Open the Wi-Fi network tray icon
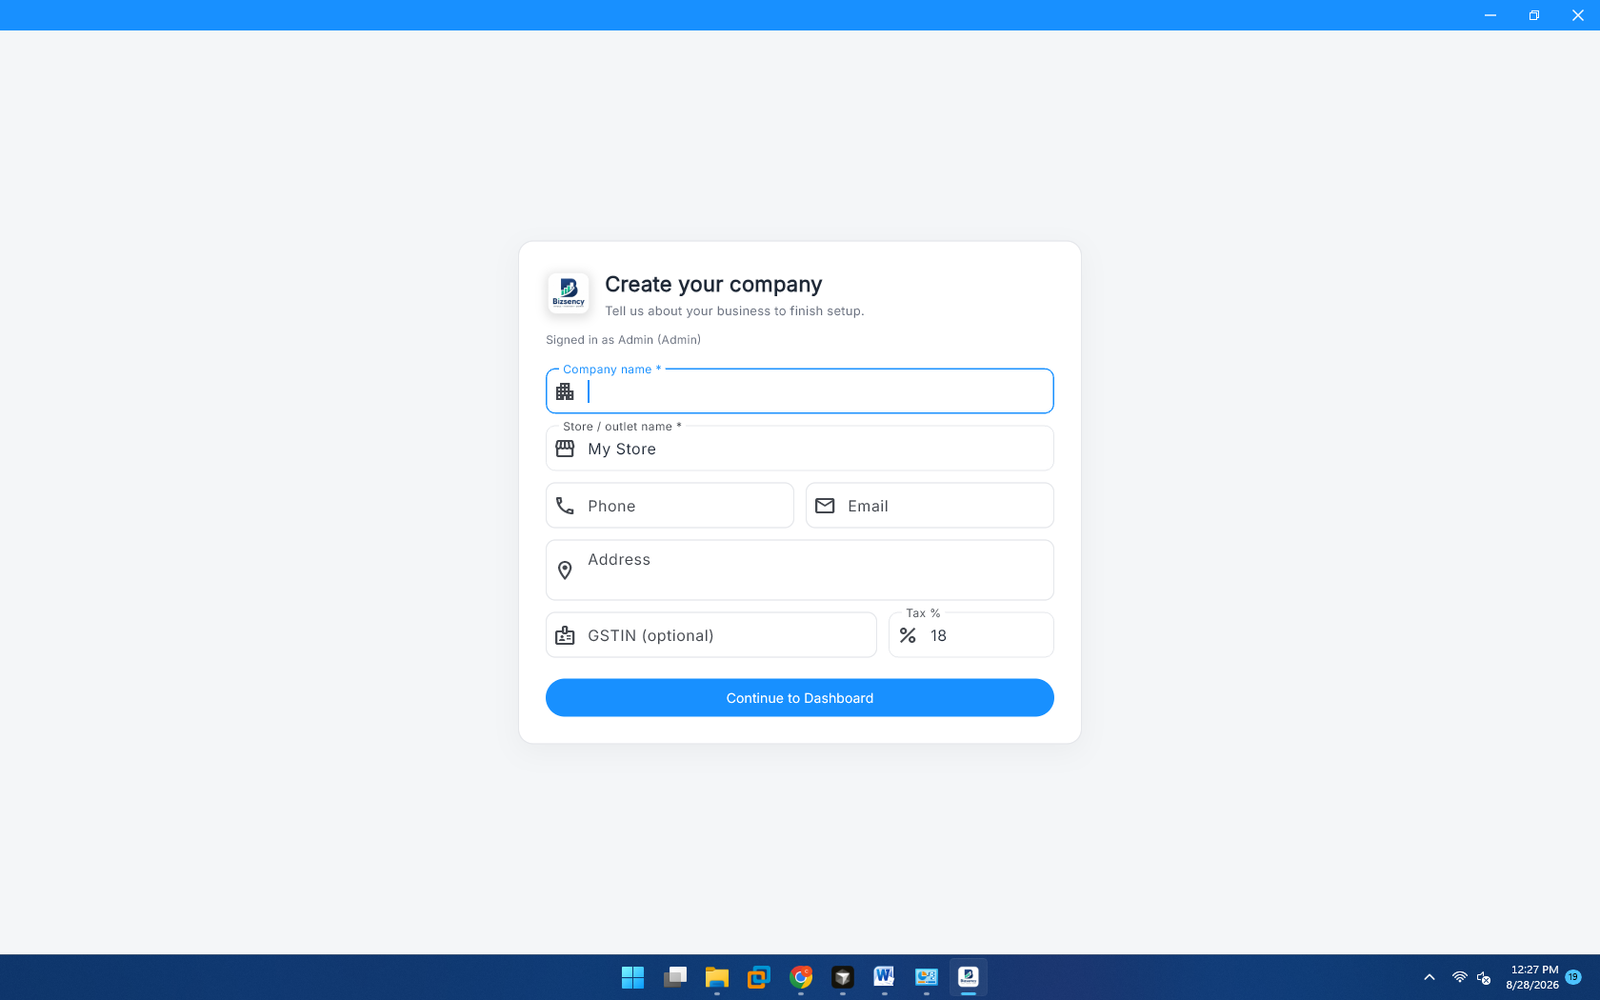Image resolution: width=1600 pixels, height=1000 pixels. [1460, 977]
